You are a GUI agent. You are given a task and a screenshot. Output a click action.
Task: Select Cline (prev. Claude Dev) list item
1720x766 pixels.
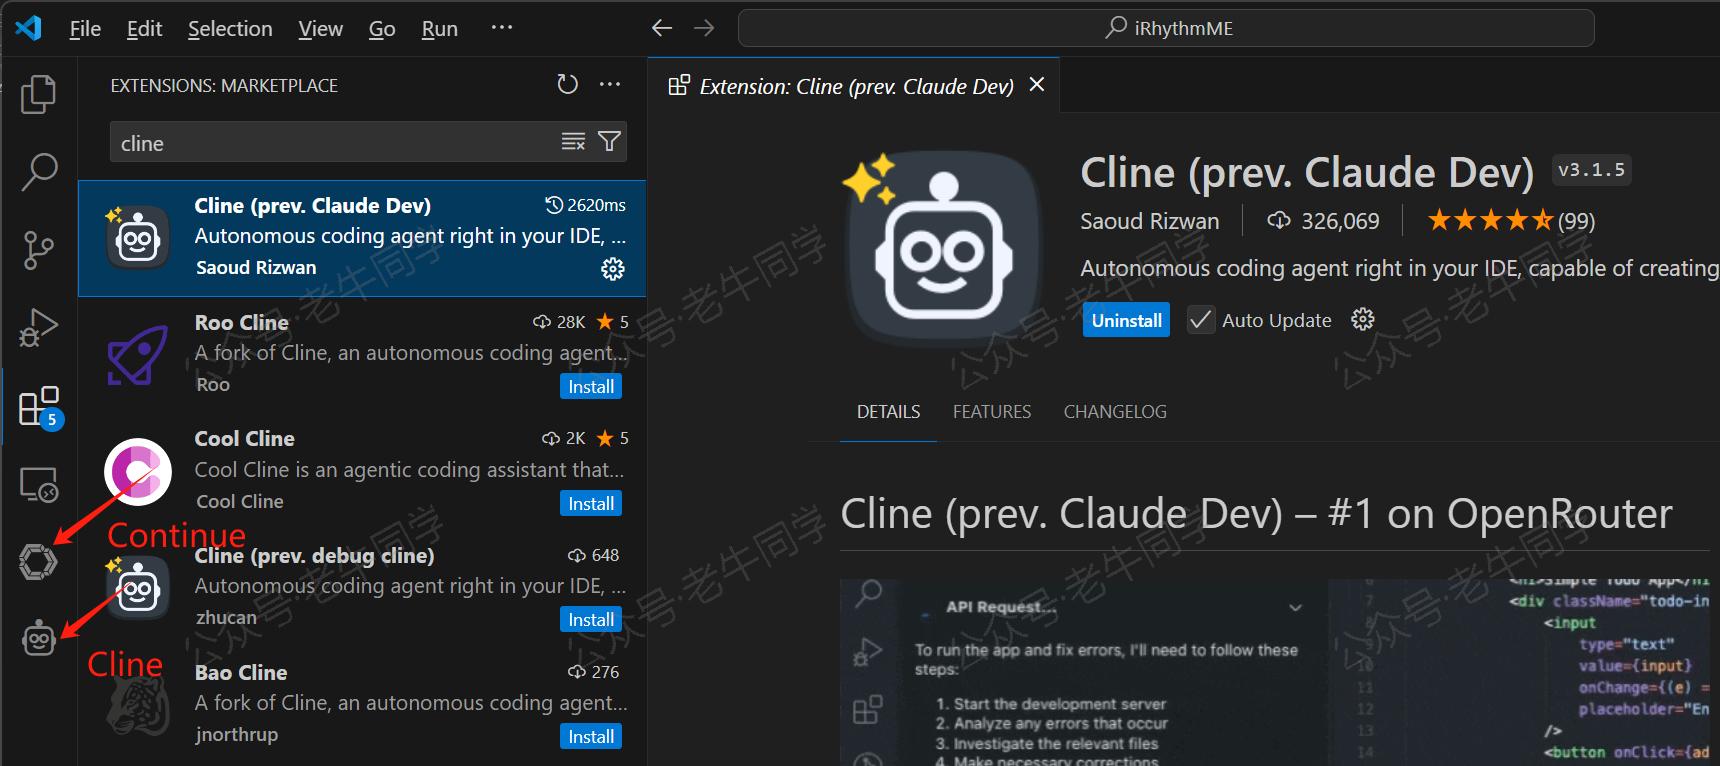click(362, 238)
